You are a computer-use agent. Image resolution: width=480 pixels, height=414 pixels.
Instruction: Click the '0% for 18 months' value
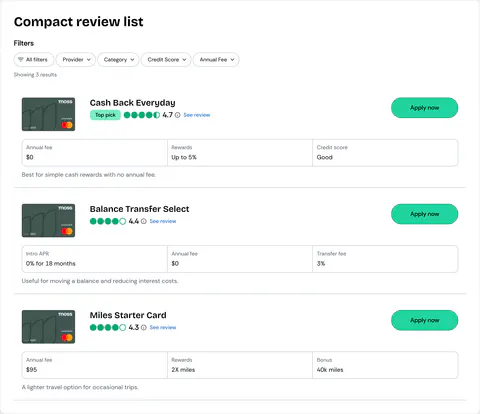[51, 264]
